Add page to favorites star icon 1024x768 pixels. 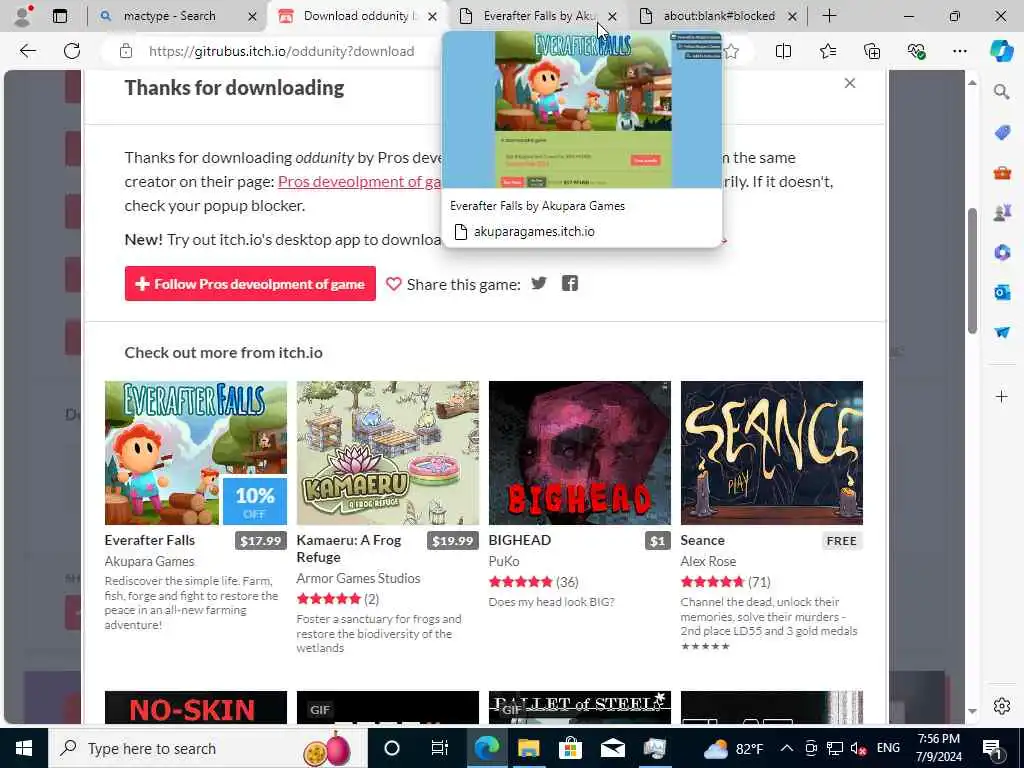click(x=731, y=51)
